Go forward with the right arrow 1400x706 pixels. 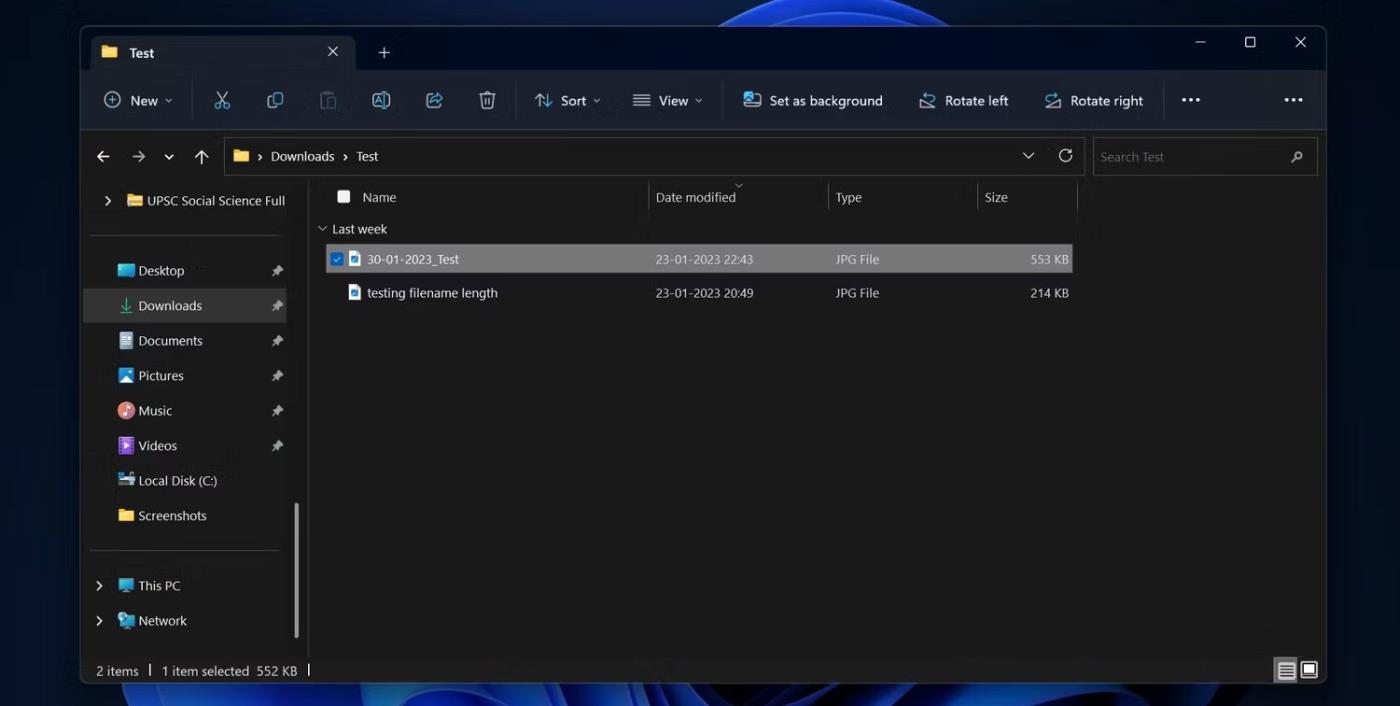139,156
